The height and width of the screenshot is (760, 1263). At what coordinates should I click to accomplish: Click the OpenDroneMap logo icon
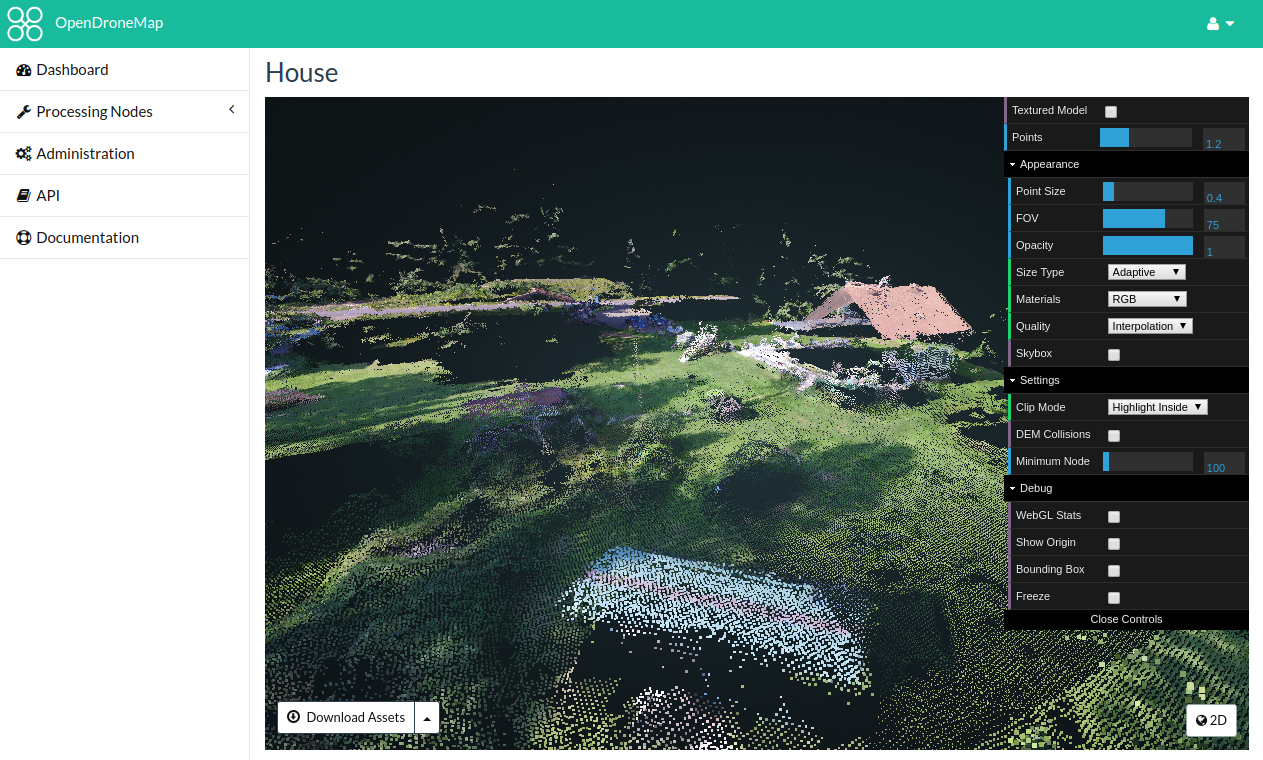point(25,24)
